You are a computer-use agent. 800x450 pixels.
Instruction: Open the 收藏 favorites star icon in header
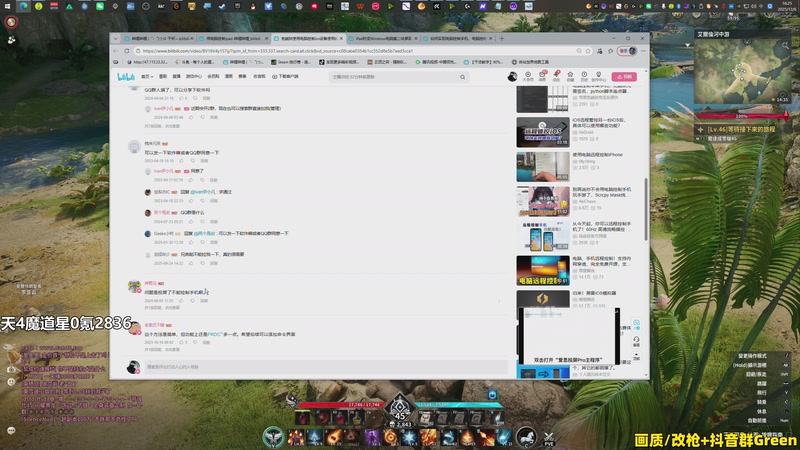[570, 77]
